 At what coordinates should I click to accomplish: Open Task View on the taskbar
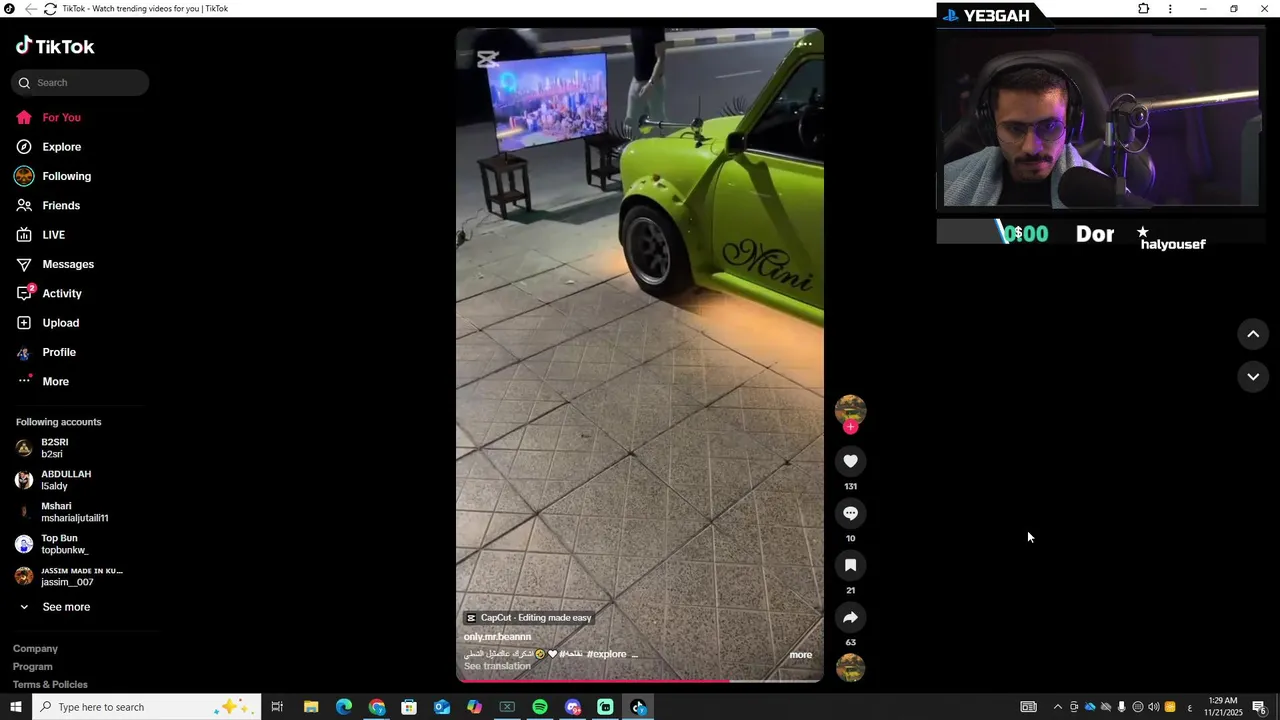pos(277,707)
